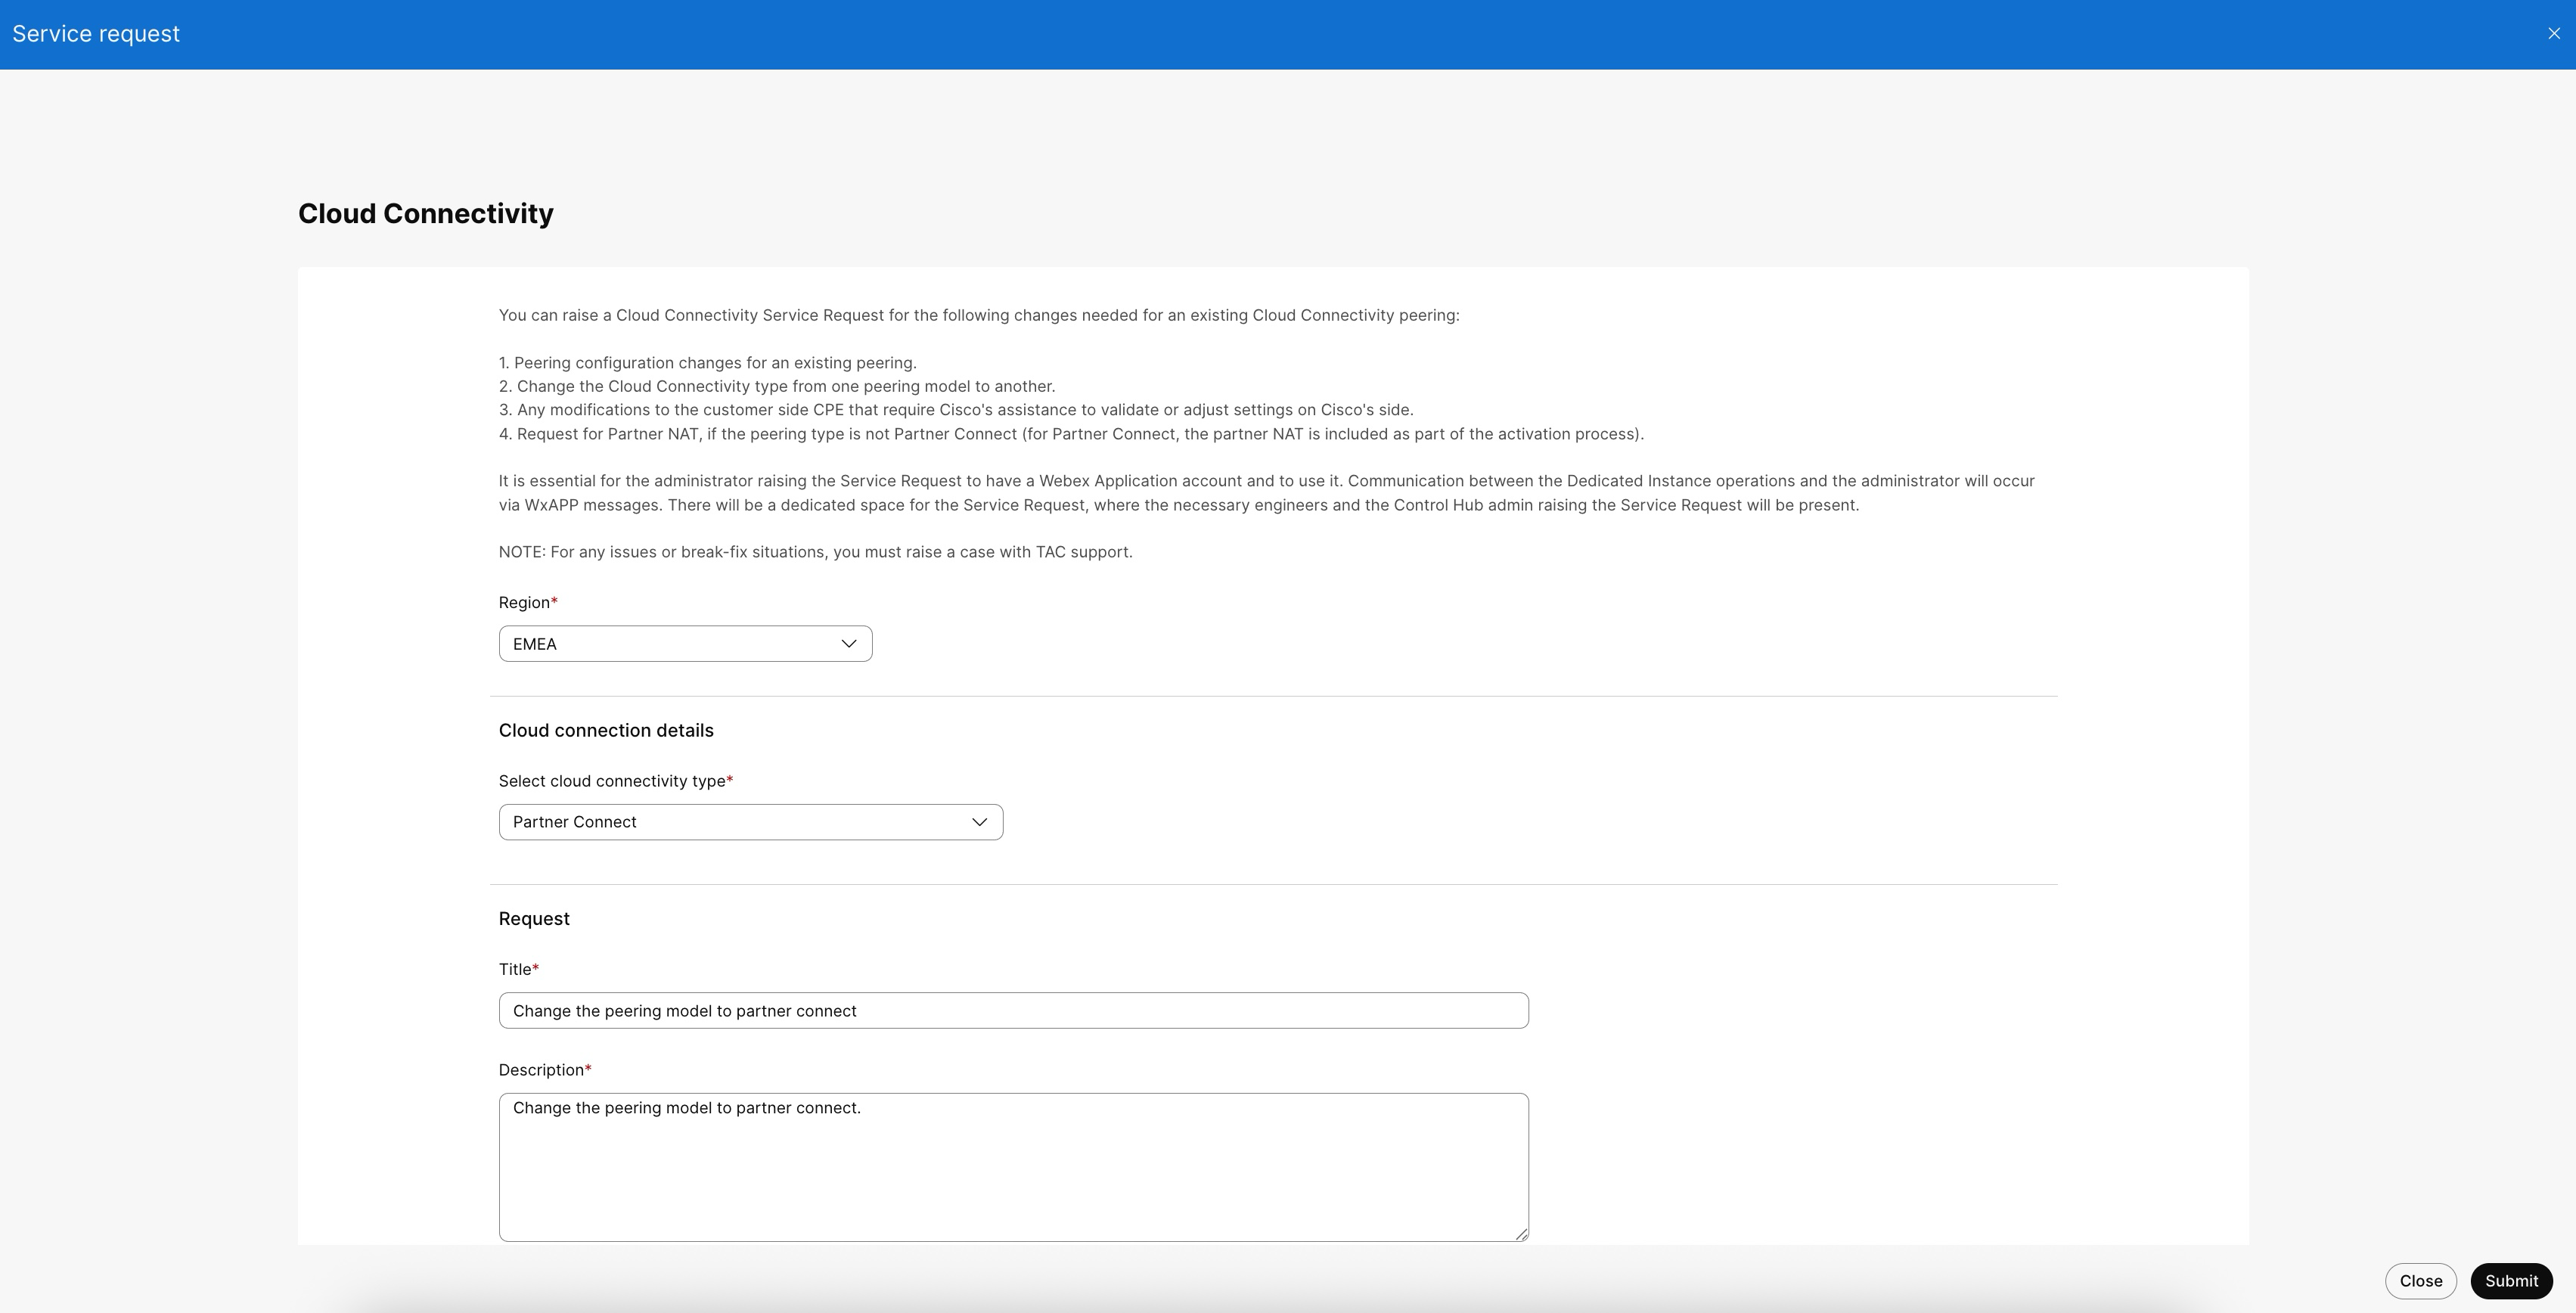The height and width of the screenshot is (1313, 2576).
Task: Click the chevron arrow in Region field
Action: point(848,644)
